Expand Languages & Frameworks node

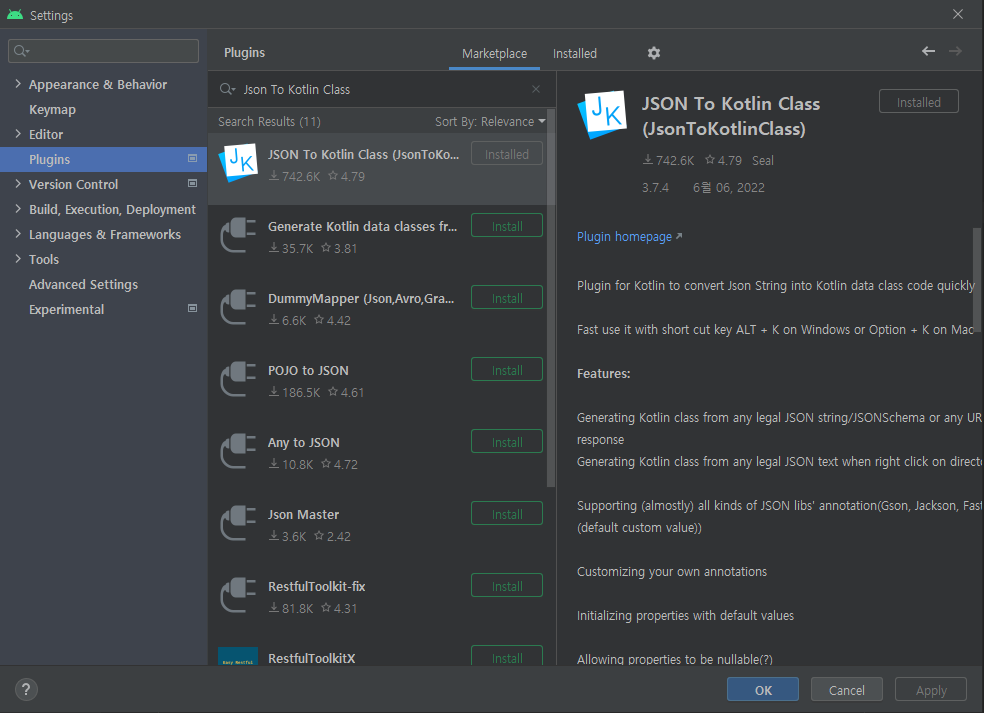(x=18, y=234)
